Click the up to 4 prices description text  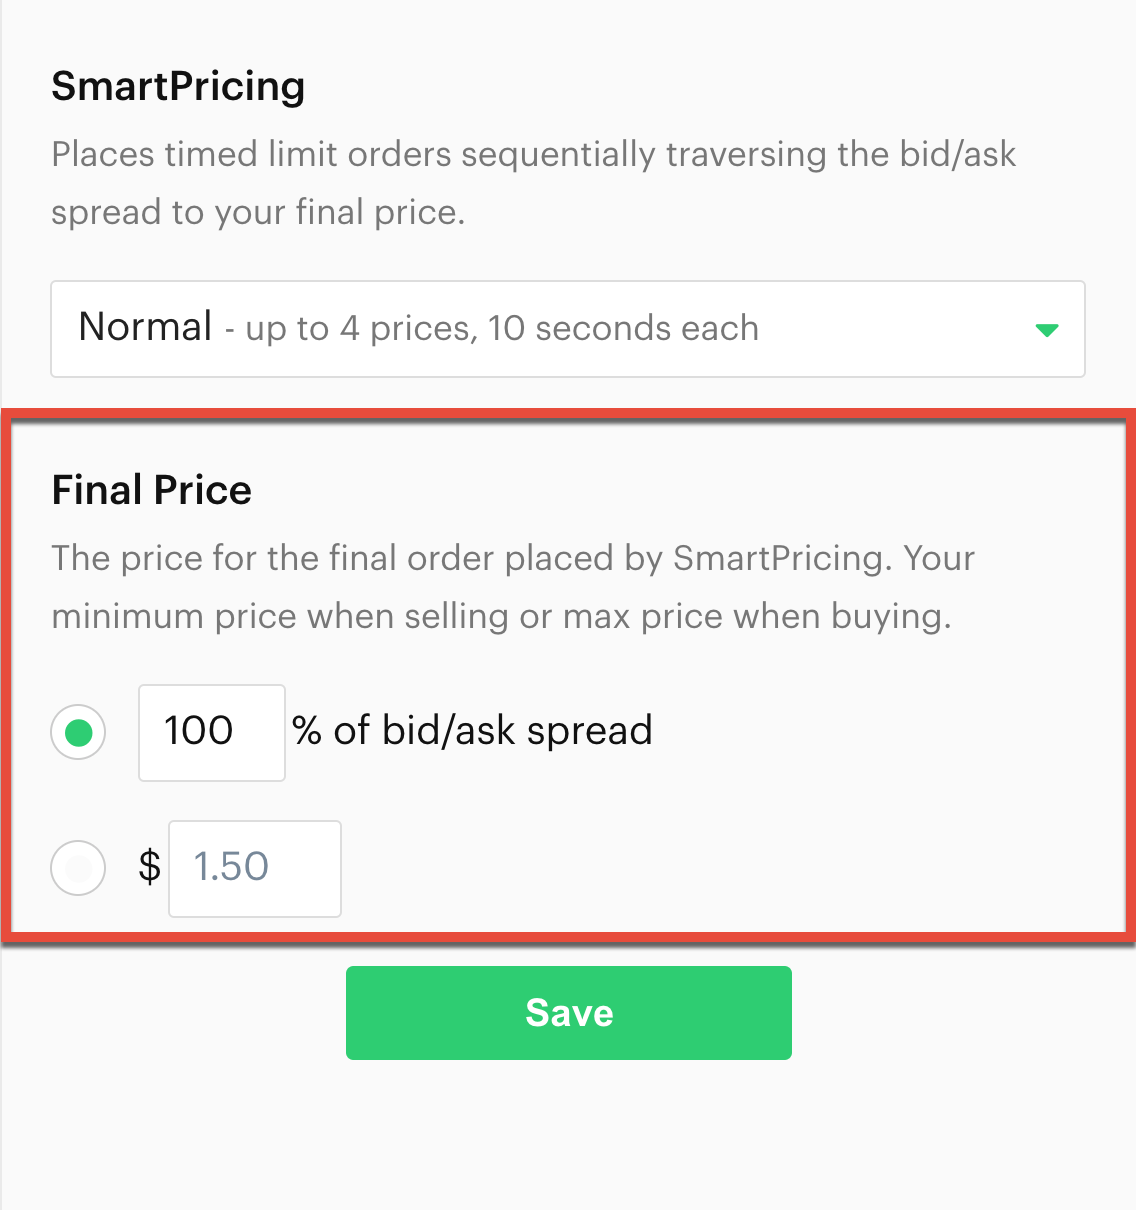pos(502,328)
